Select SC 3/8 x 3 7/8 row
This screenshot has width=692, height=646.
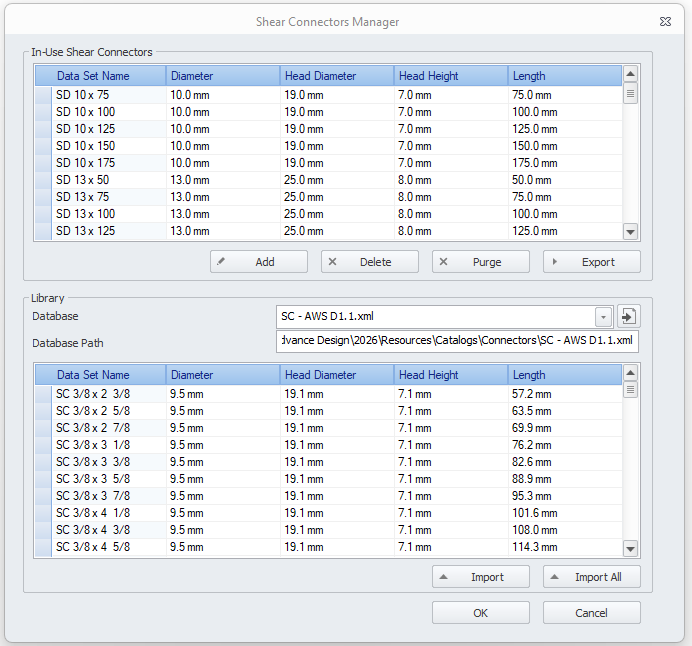click(328, 496)
